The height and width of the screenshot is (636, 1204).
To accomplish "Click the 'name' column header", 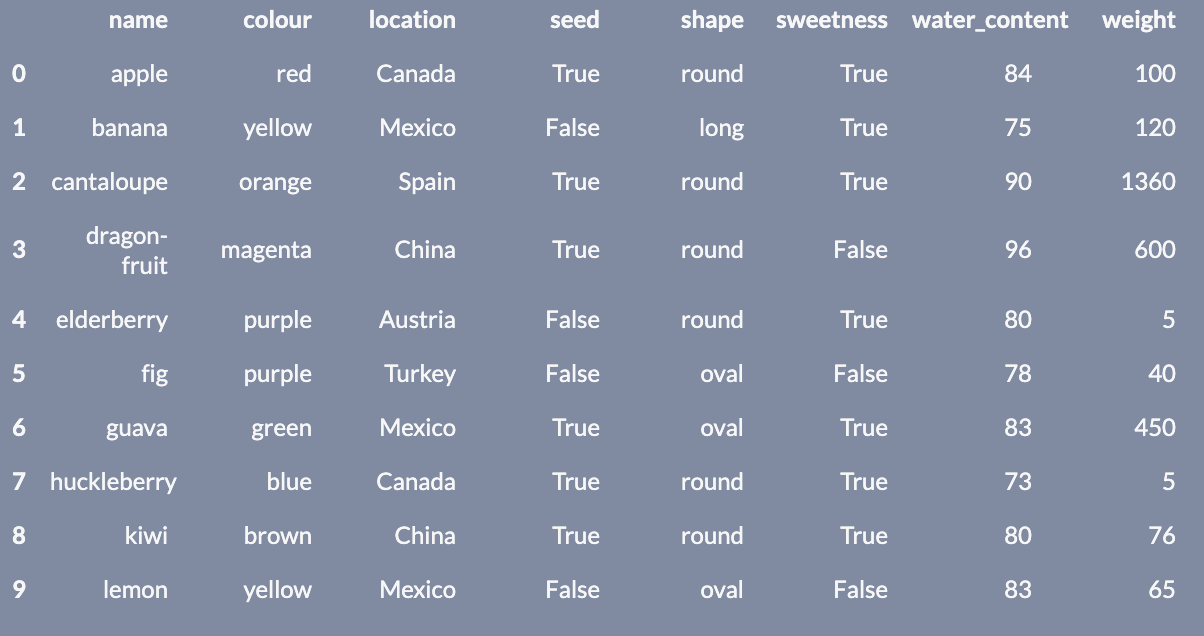I will tap(138, 20).
